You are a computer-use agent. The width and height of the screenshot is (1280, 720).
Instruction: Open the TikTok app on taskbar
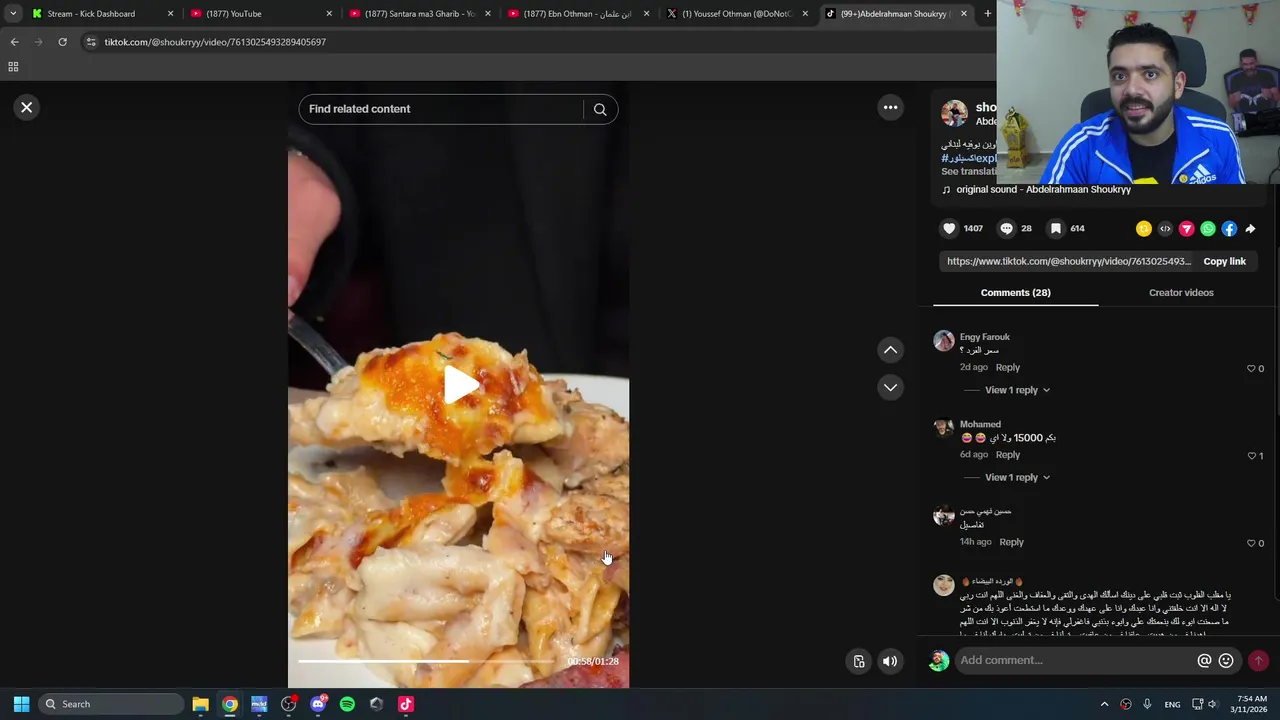[x=405, y=704]
